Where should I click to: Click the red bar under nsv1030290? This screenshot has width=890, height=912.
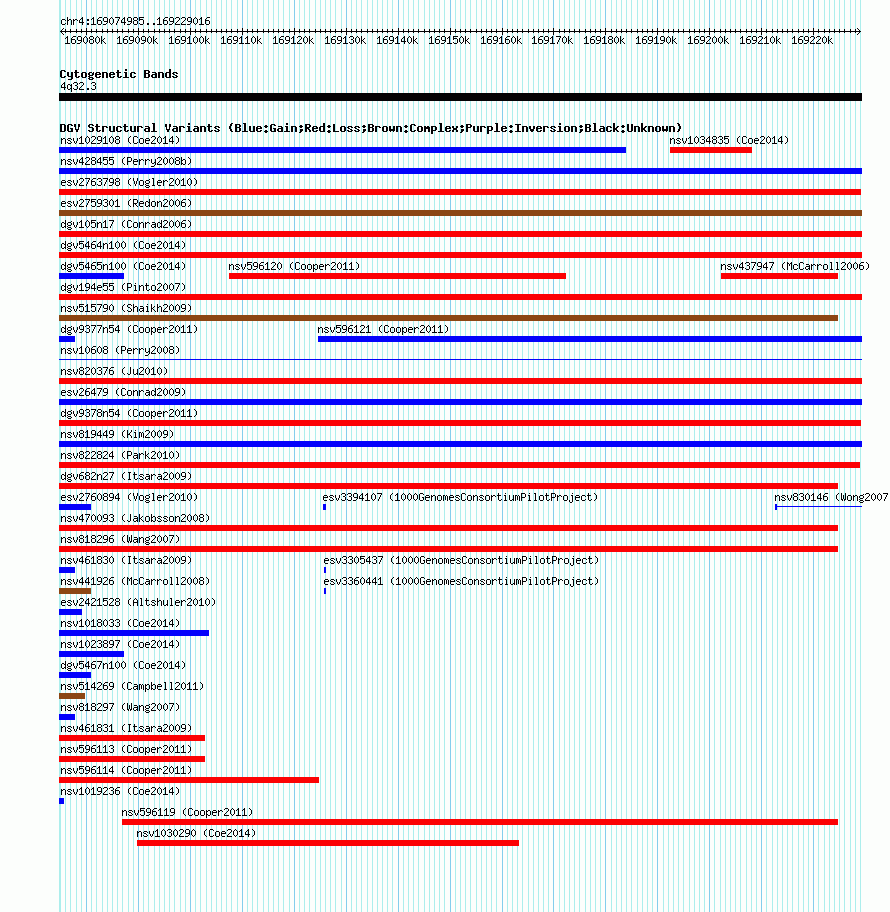(328, 843)
